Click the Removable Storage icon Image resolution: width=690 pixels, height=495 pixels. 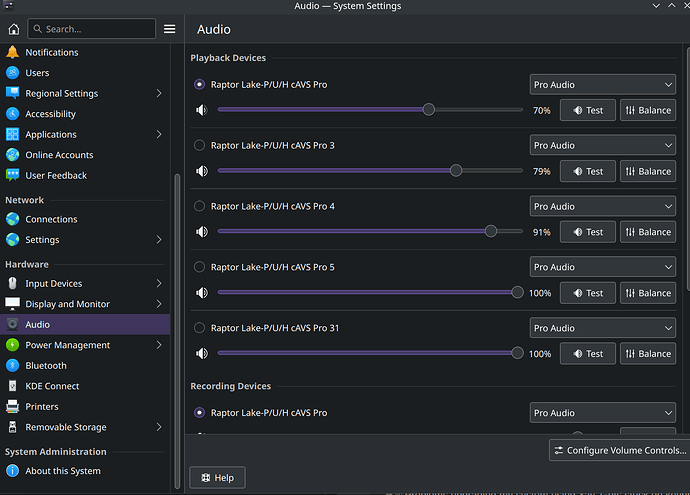tap(12, 427)
